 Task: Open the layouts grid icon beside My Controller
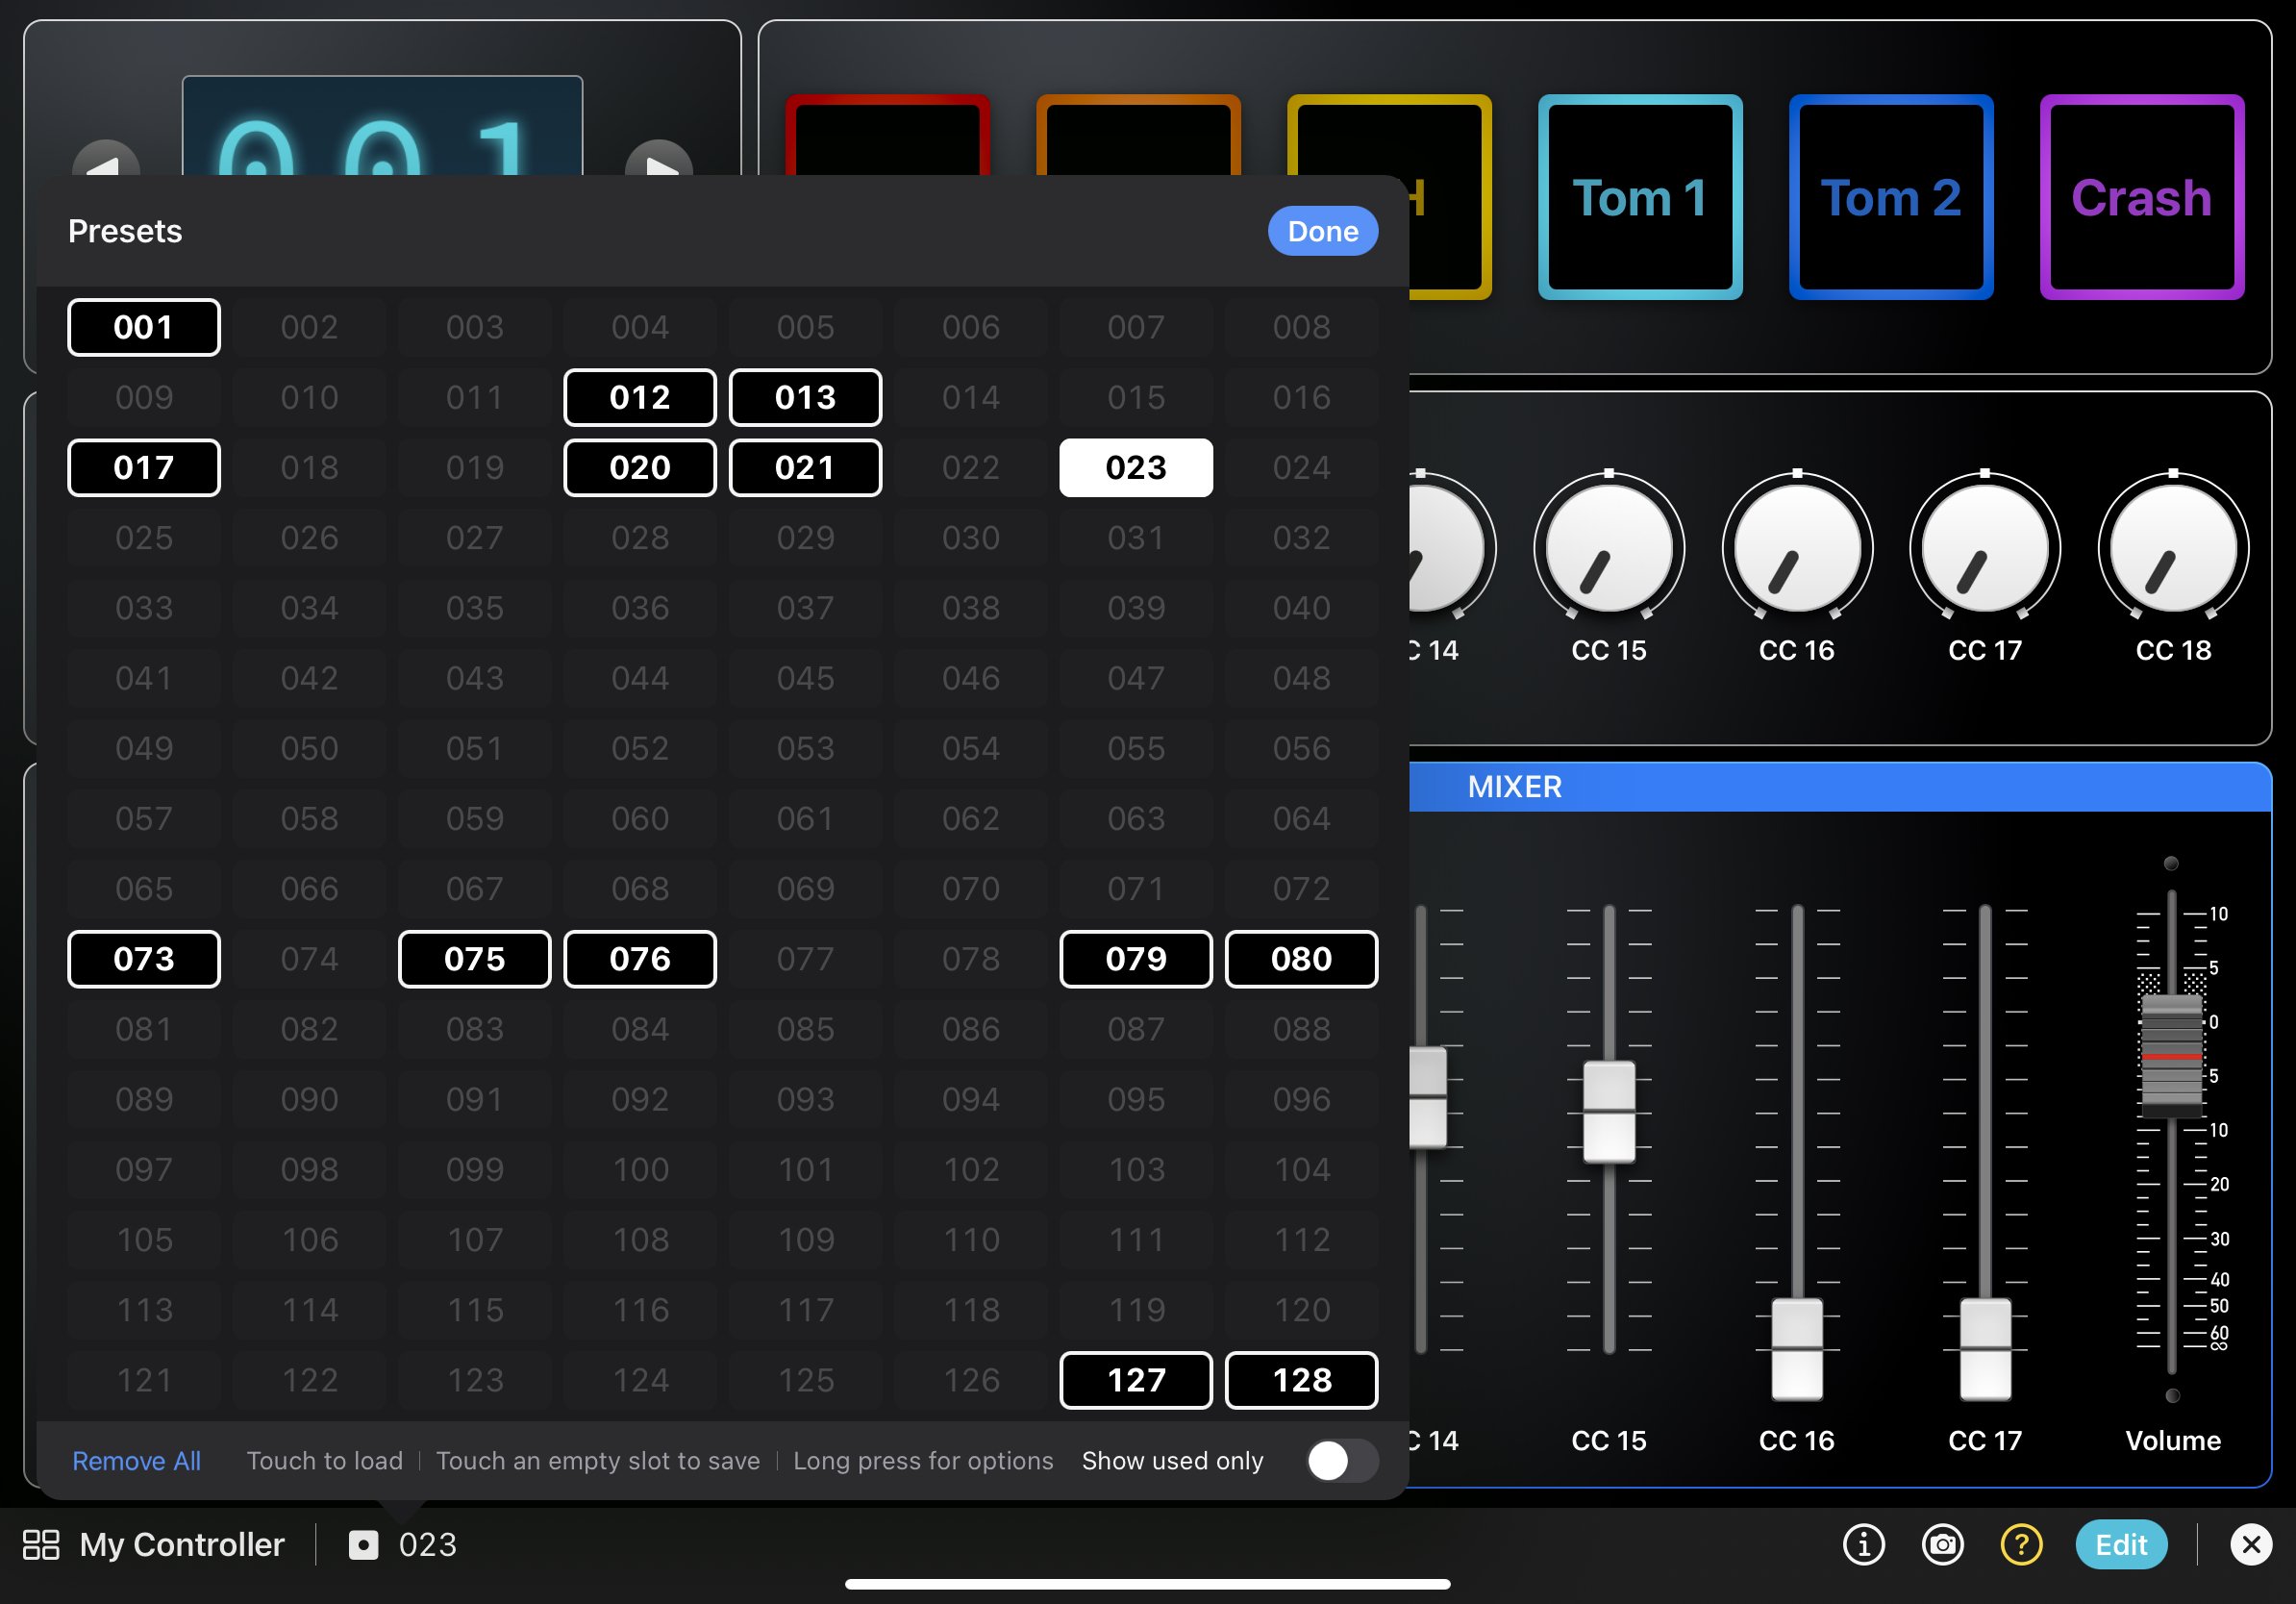(41, 1545)
